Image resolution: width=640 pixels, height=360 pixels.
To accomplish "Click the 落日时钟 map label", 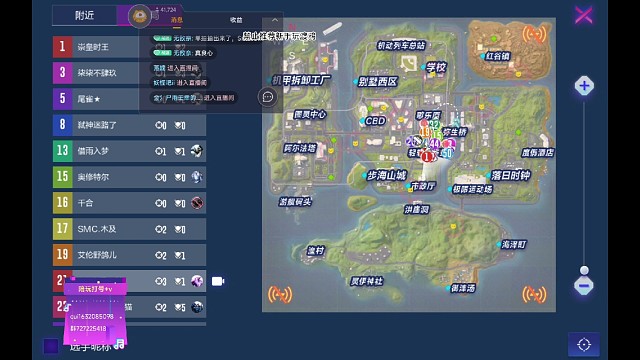I will [x=511, y=176].
